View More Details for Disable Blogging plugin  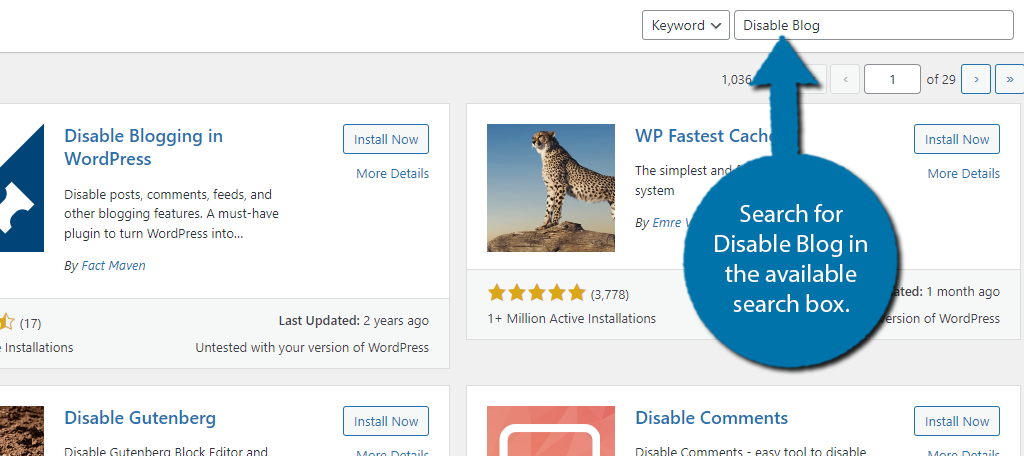pos(392,173)
